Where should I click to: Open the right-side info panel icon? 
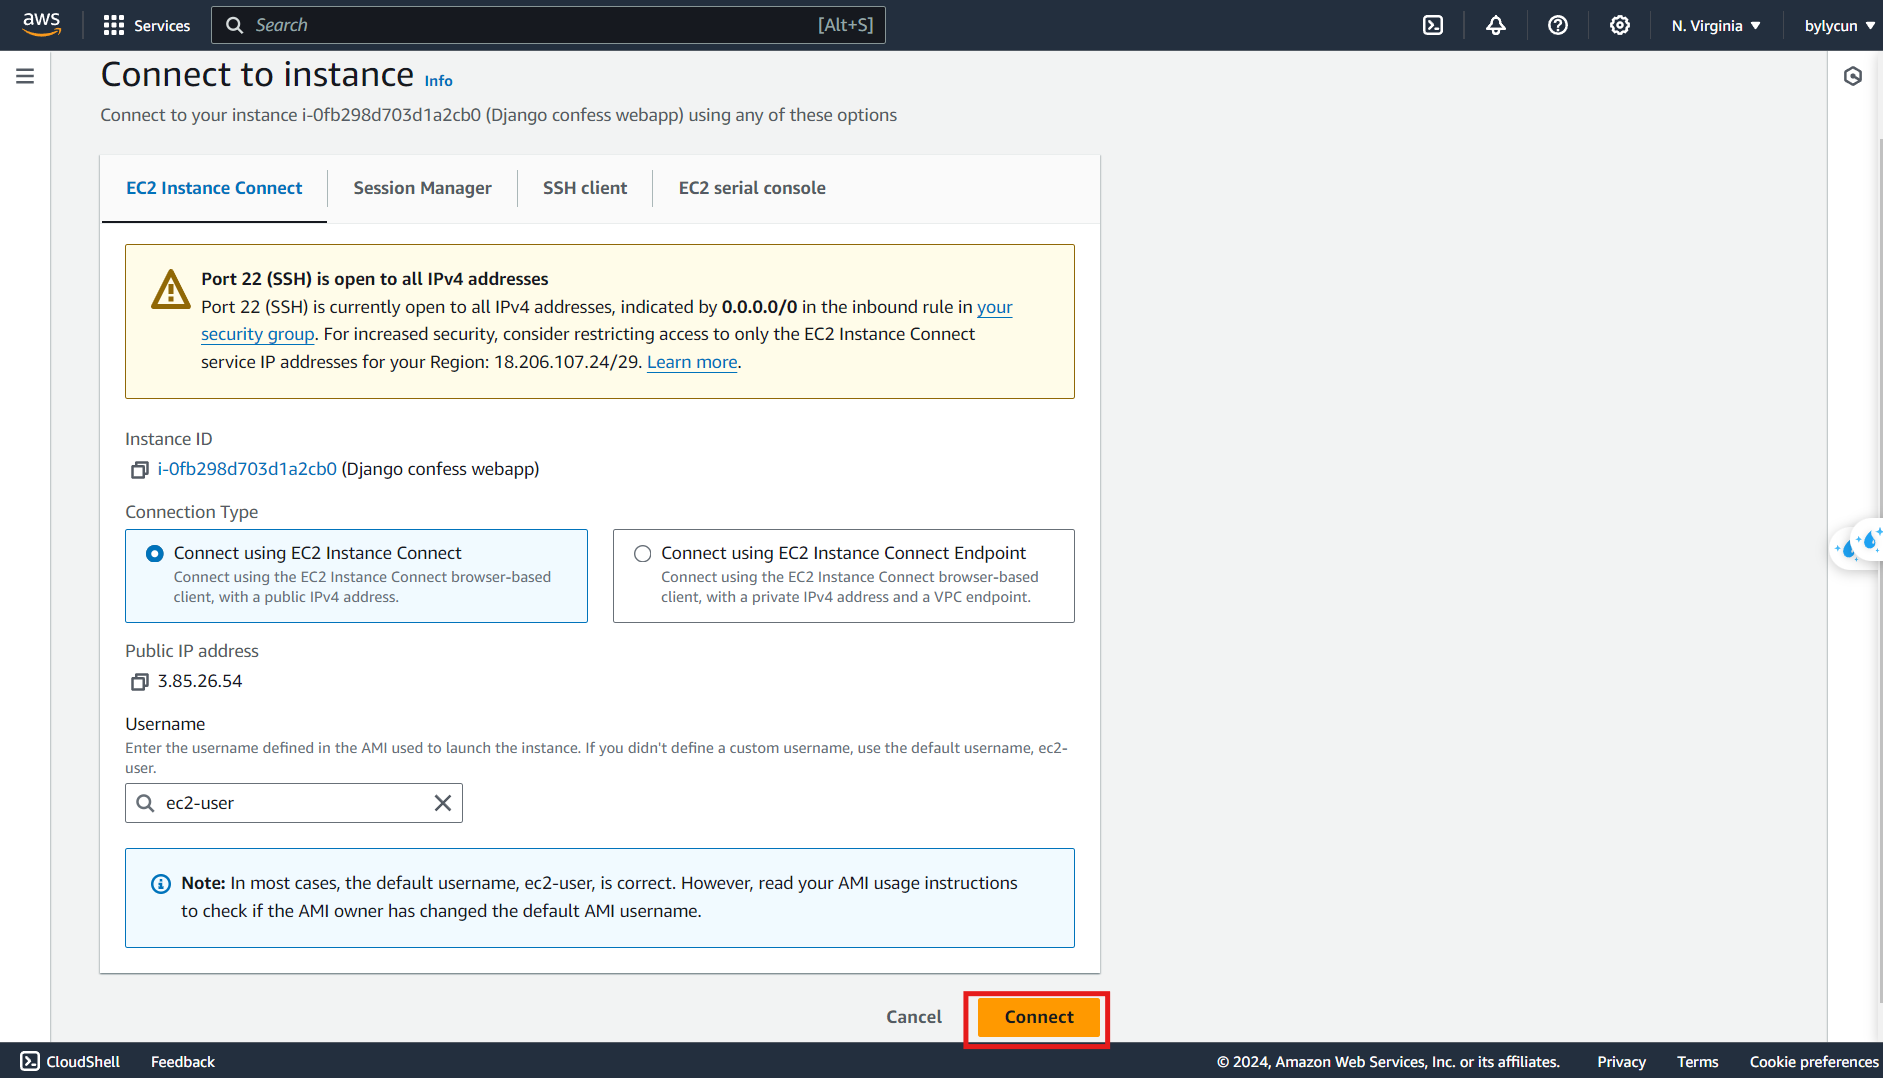(1853, 76)
